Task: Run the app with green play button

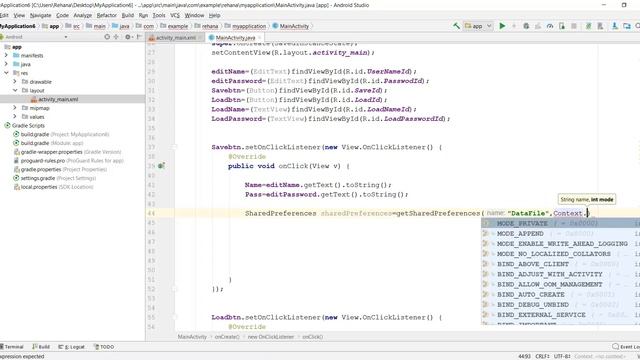Action: (x=502, y=26)
